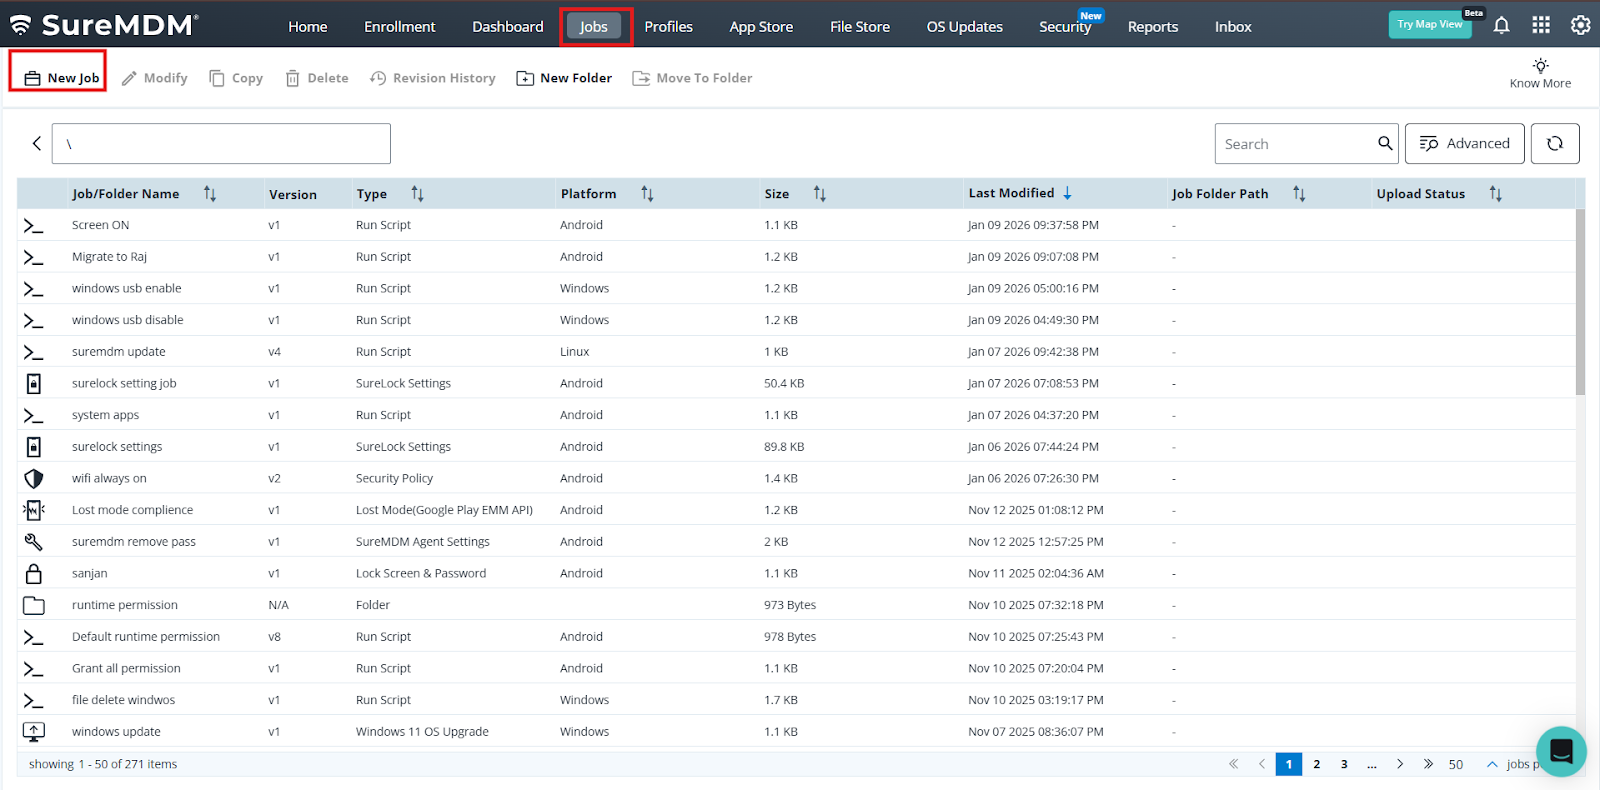Open the chat support bubble
Screen dimensions: 1600x790
click(x=1561, y=751)
